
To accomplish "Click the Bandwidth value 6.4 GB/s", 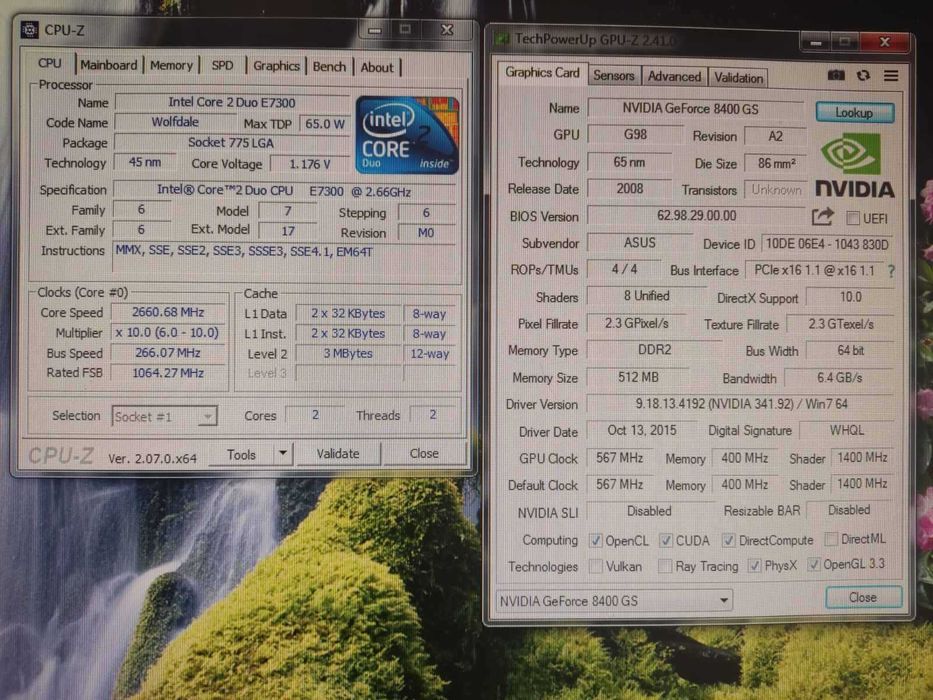I will click(840, 377).
